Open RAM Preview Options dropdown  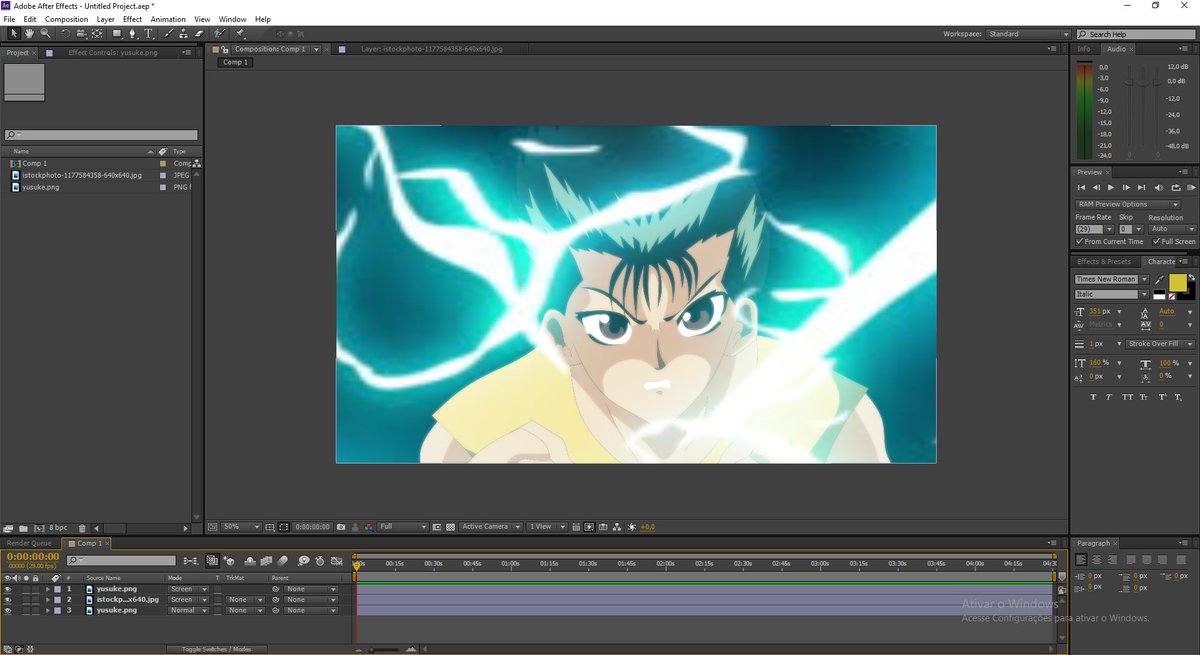tap(1127, 204)
